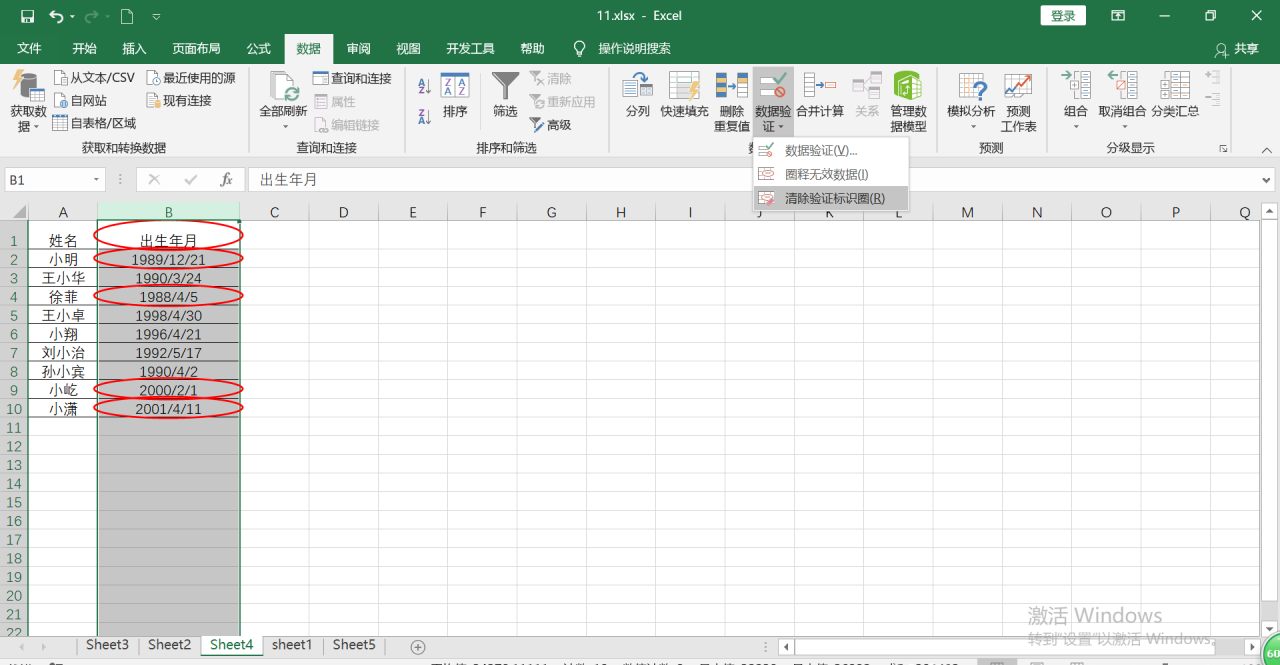Switch to the 开始 (Home) ribbon tab
The image size is (1280, 665).
click(84, 49)
